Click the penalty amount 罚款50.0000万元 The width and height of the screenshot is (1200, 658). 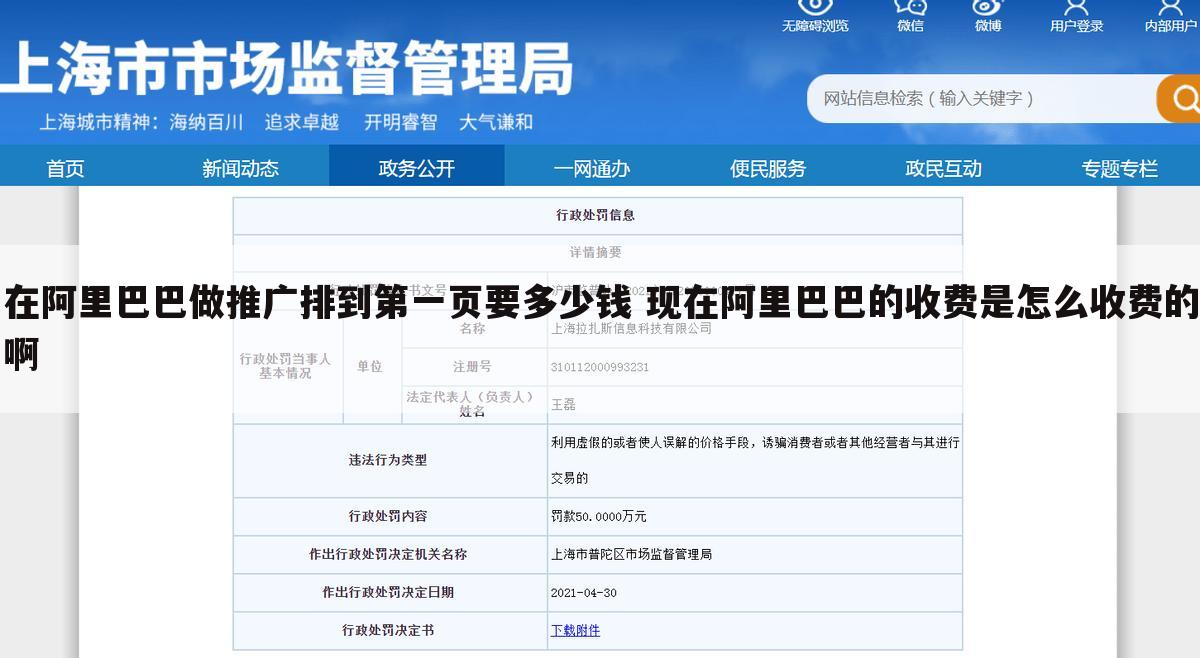tap(599, 516)
